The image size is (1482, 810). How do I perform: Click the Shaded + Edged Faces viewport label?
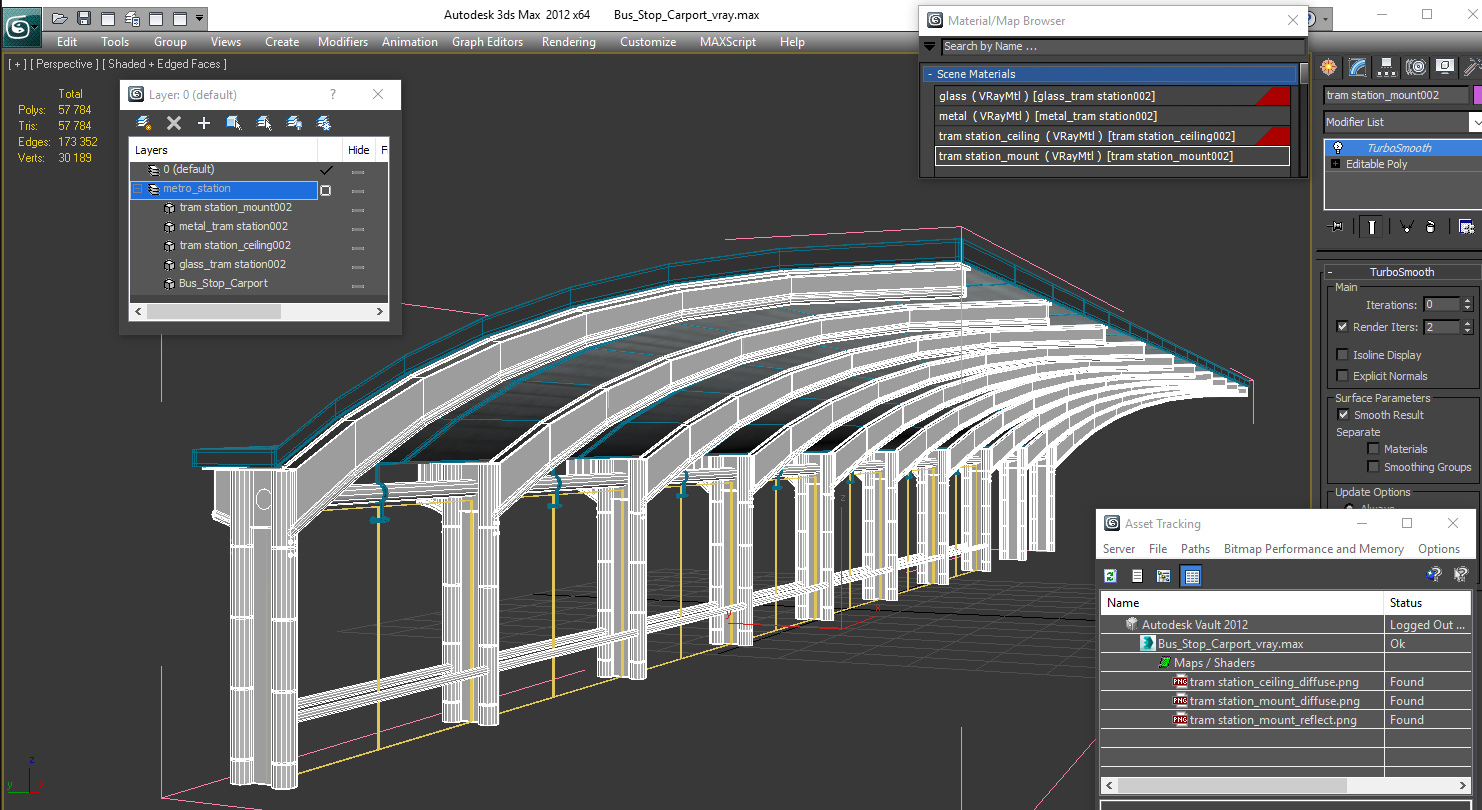click(165, 64)
